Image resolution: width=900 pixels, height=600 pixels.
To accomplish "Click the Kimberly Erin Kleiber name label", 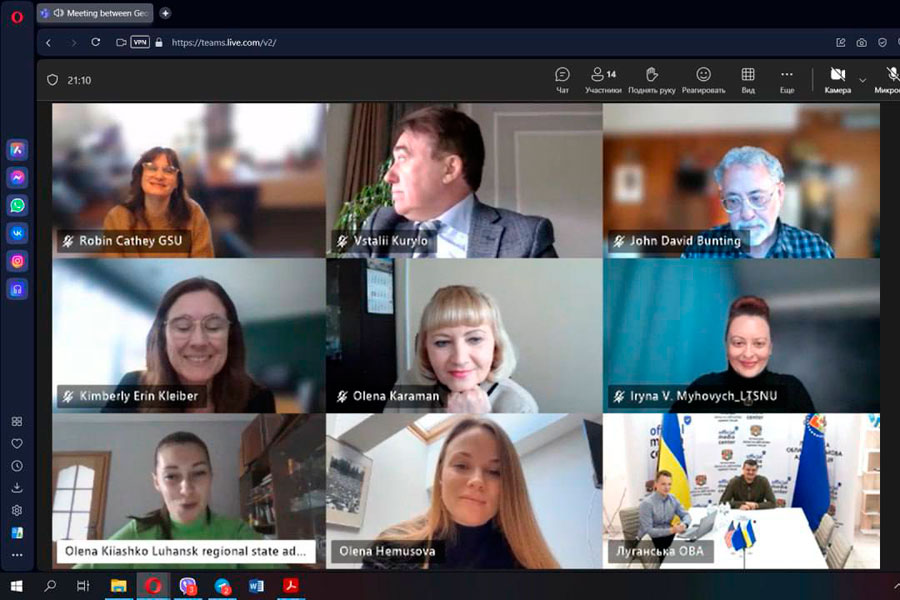I will [132, 396].
